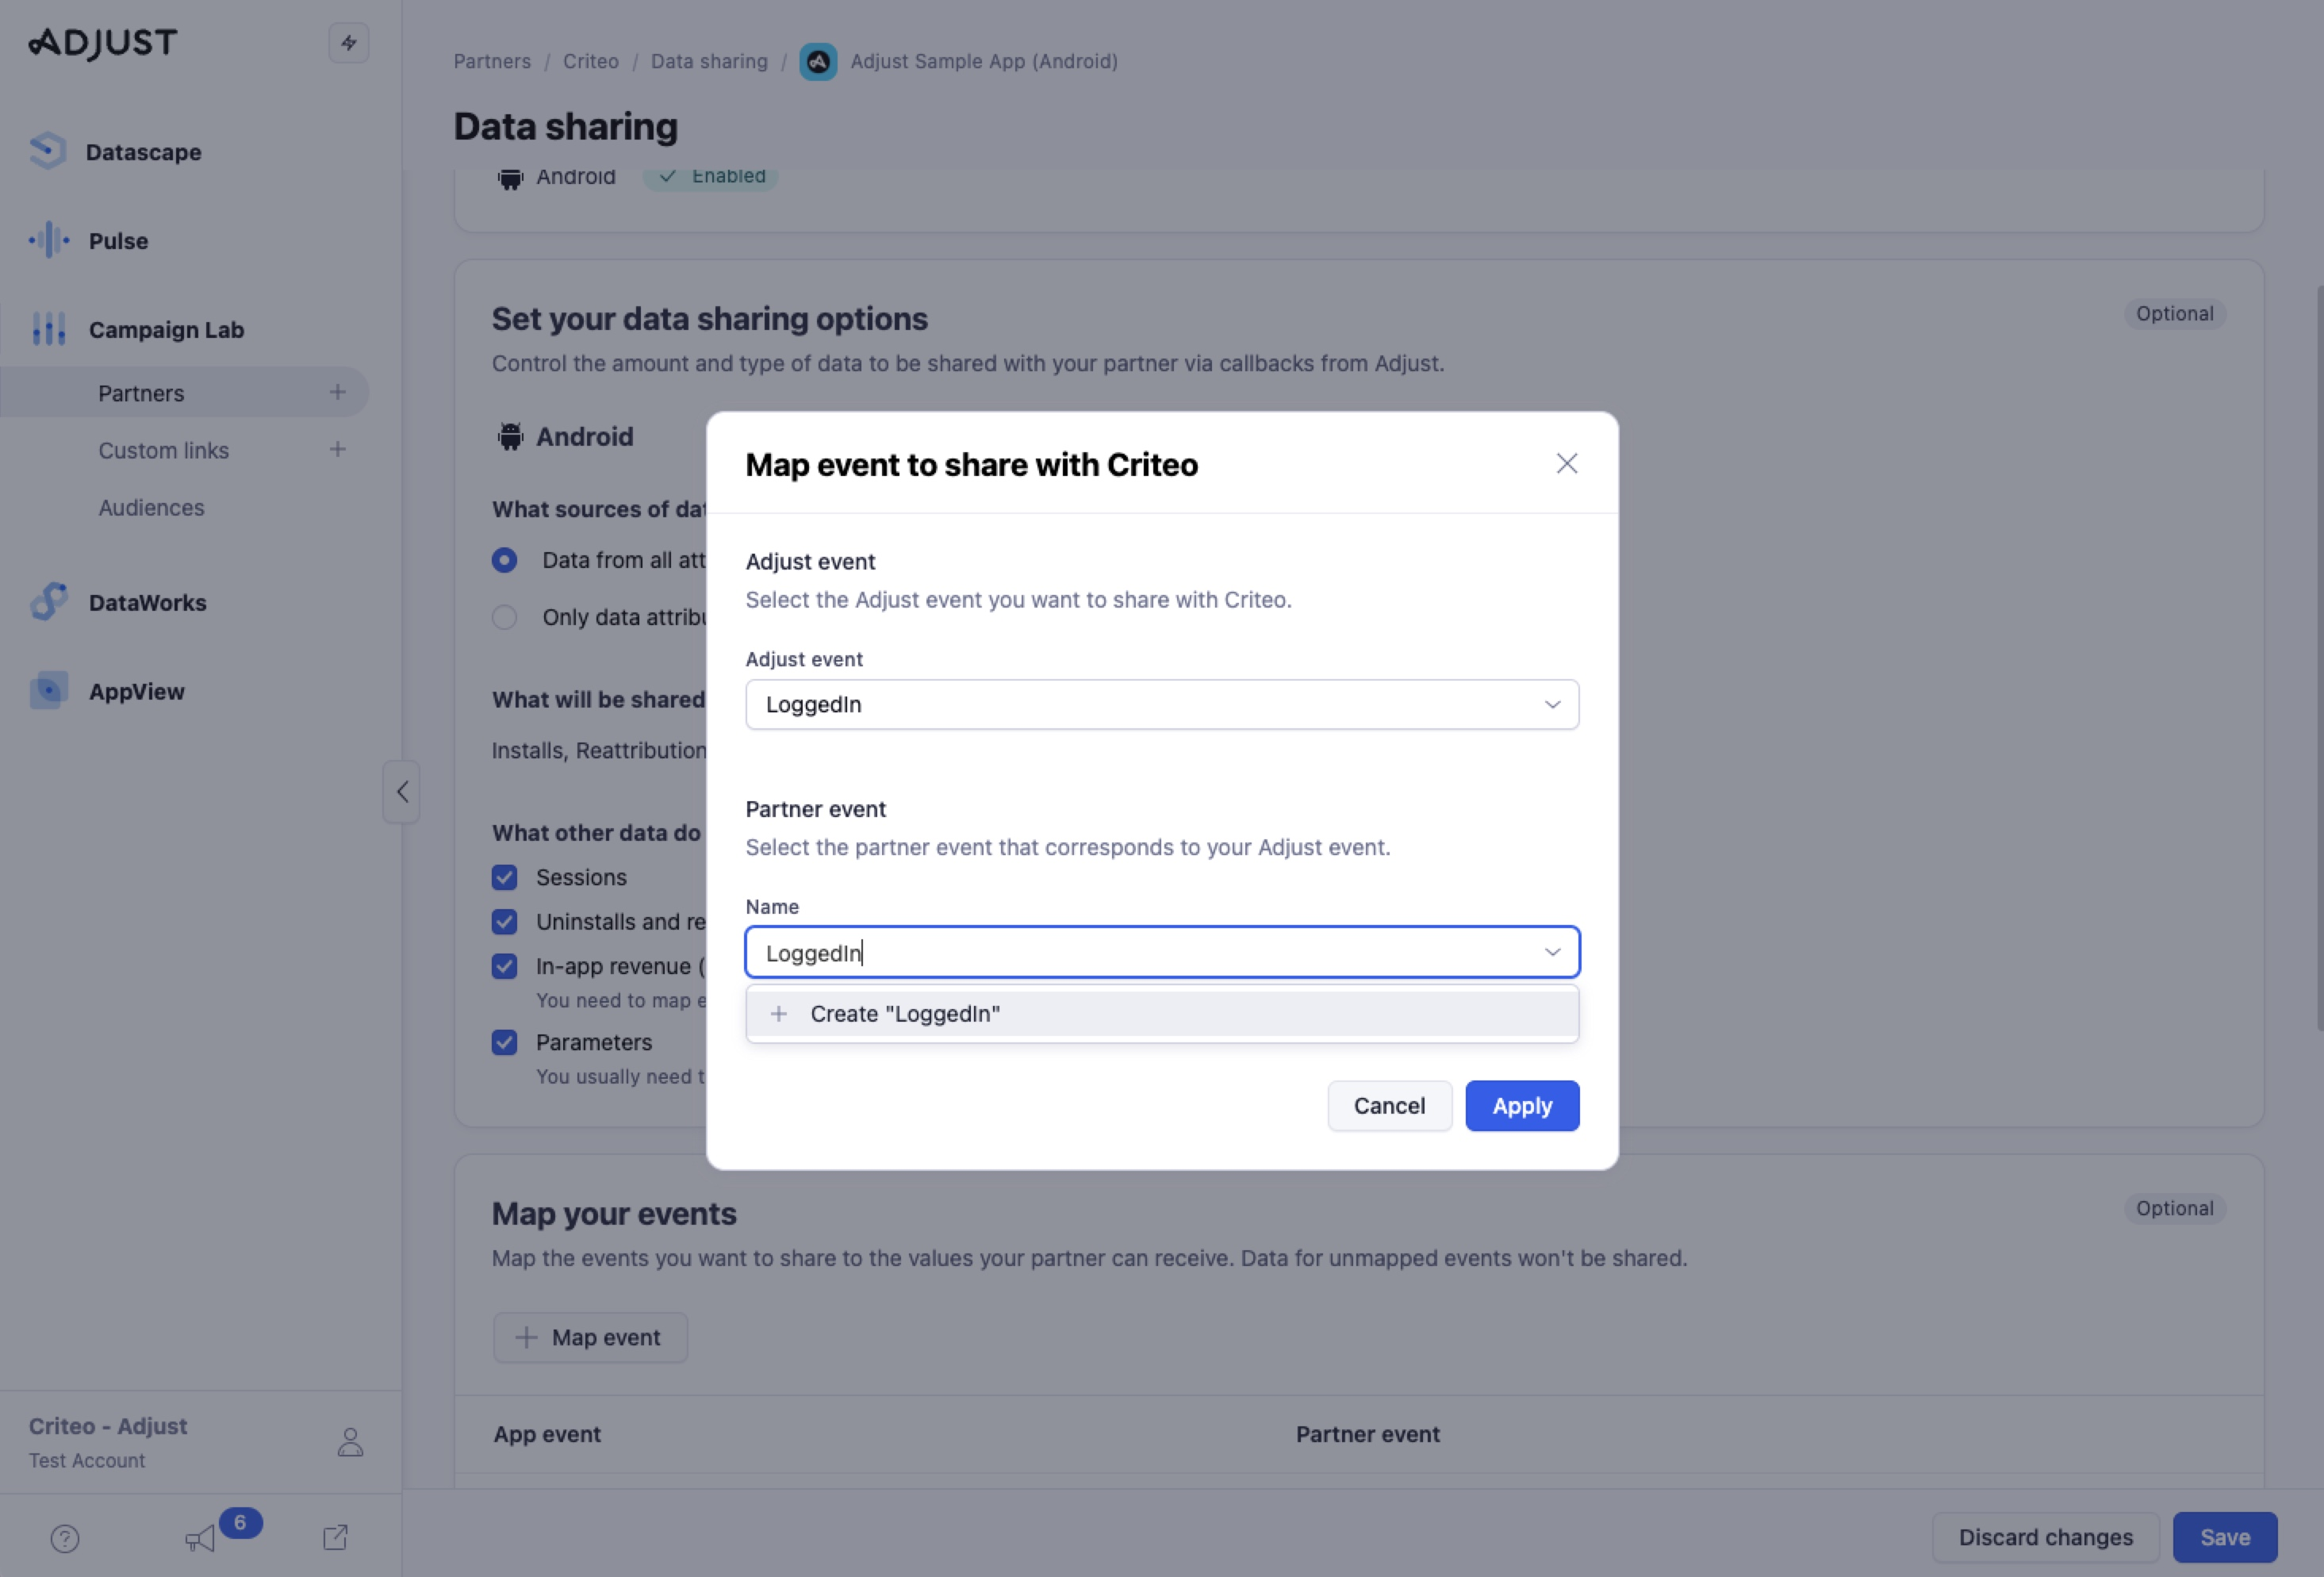2324x1577 pixels.
Task: Click the App event column header
Action: tap(547, 1434)
